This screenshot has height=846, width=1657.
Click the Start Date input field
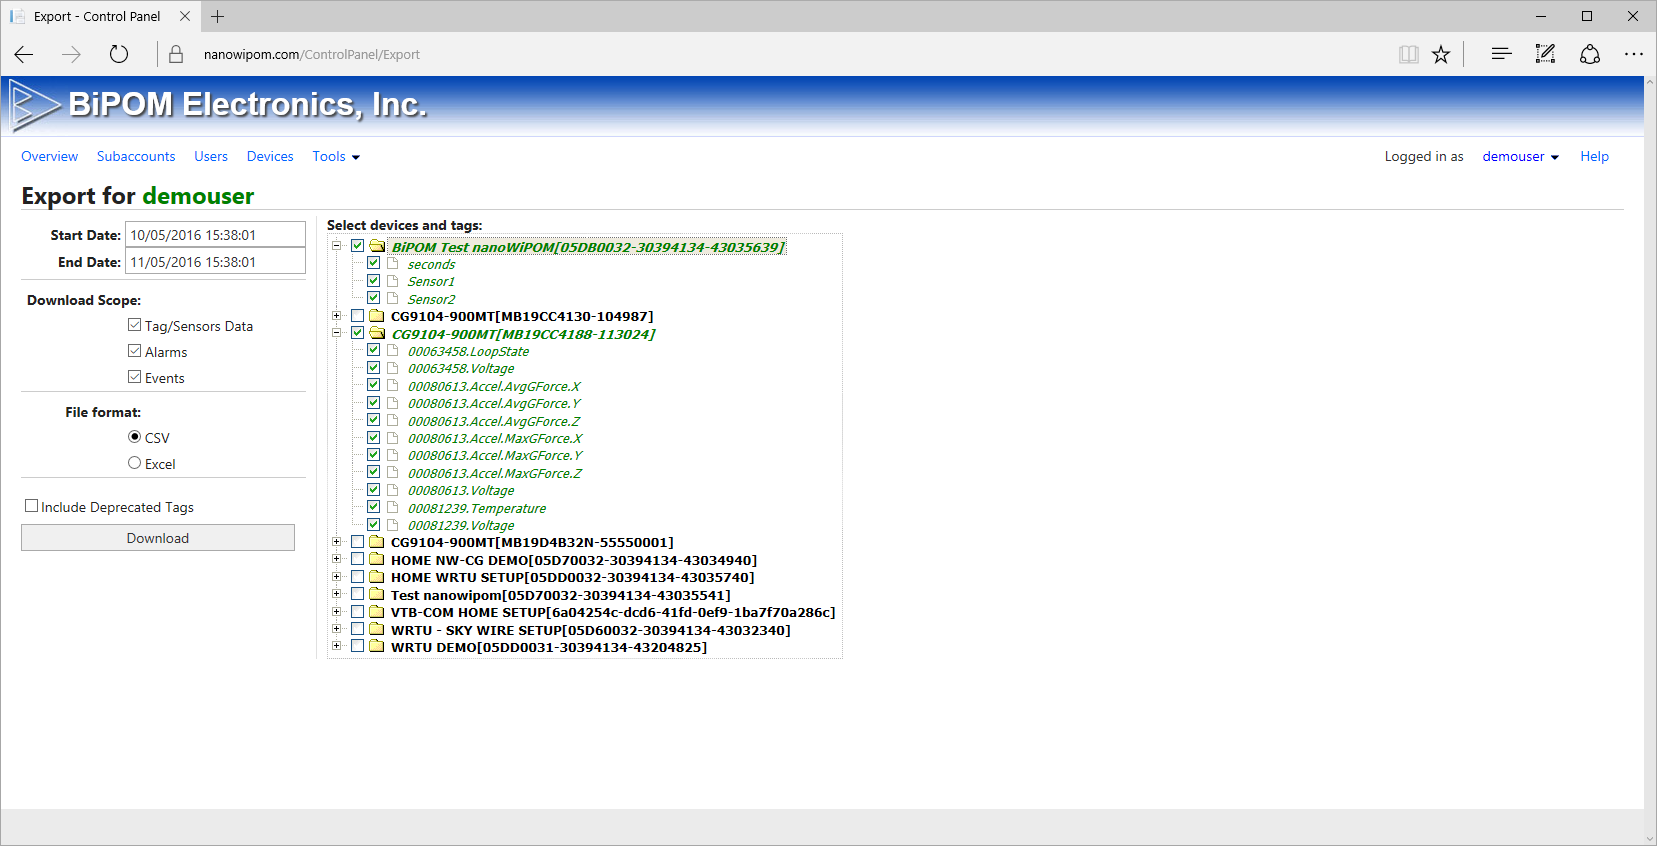(x=215, y=234)
